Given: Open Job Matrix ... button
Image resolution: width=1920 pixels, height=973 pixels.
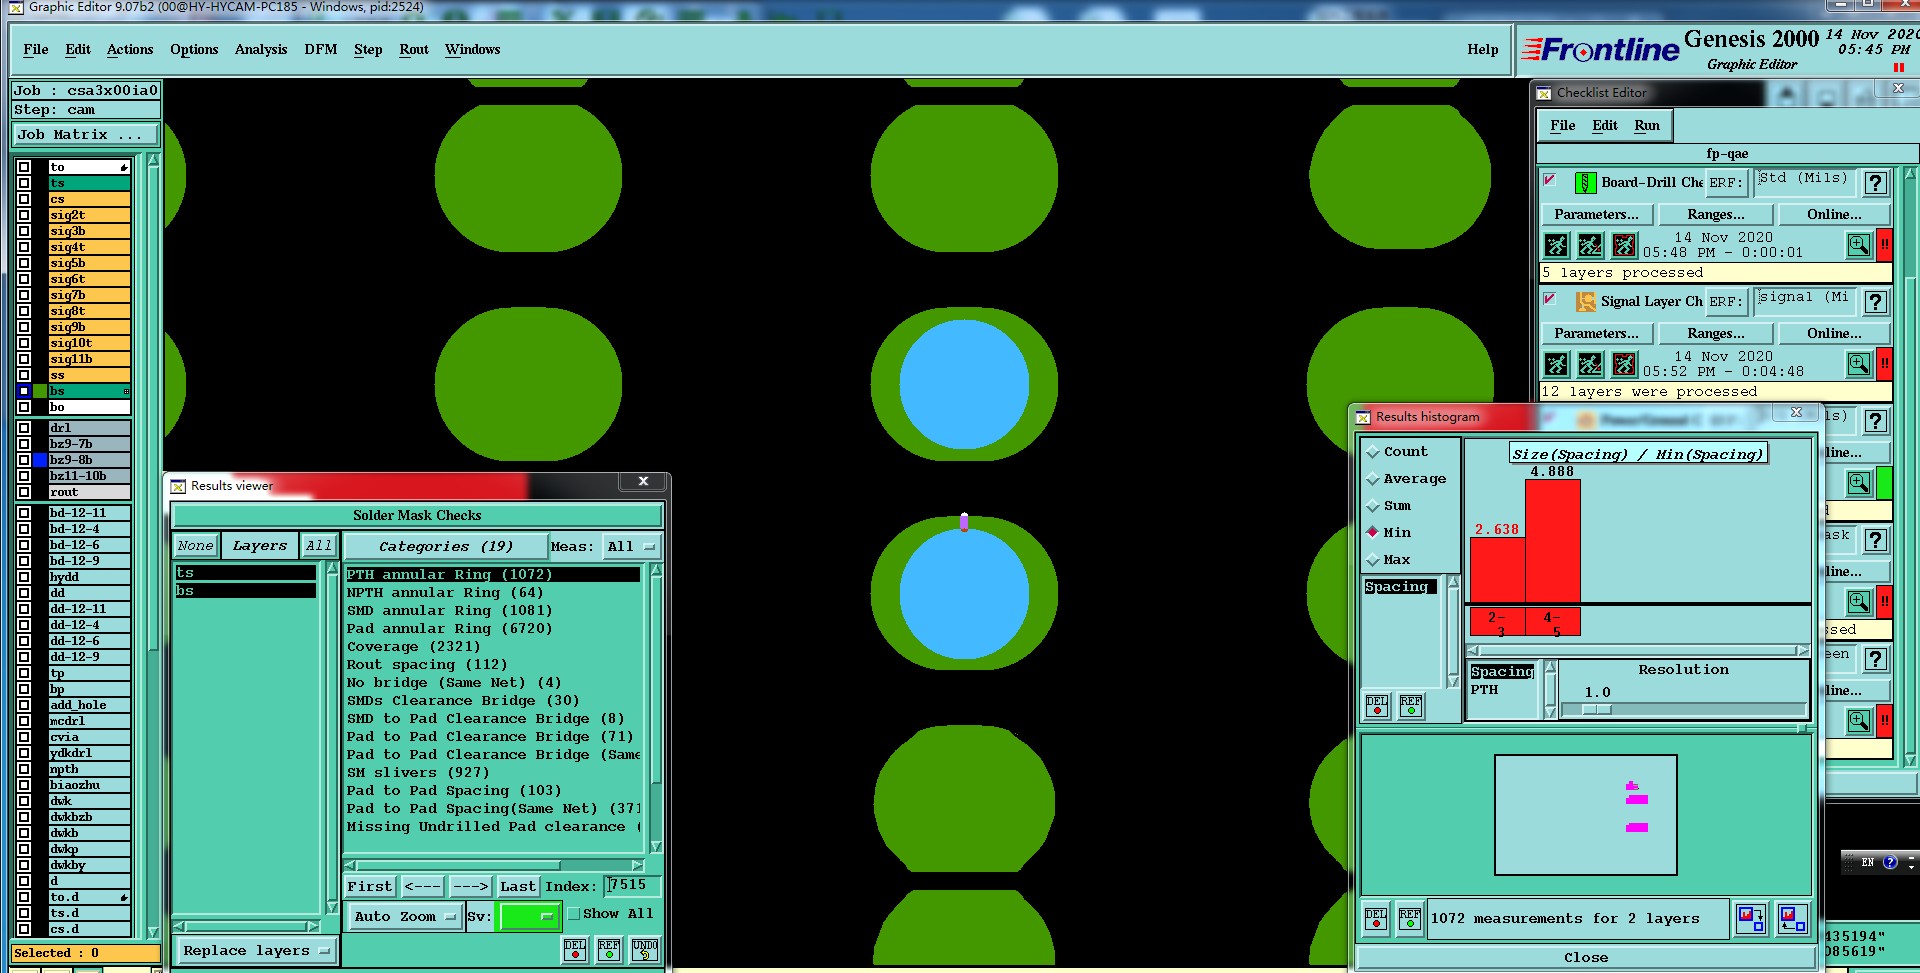Looking at the screenshot, I should (86, 134).
